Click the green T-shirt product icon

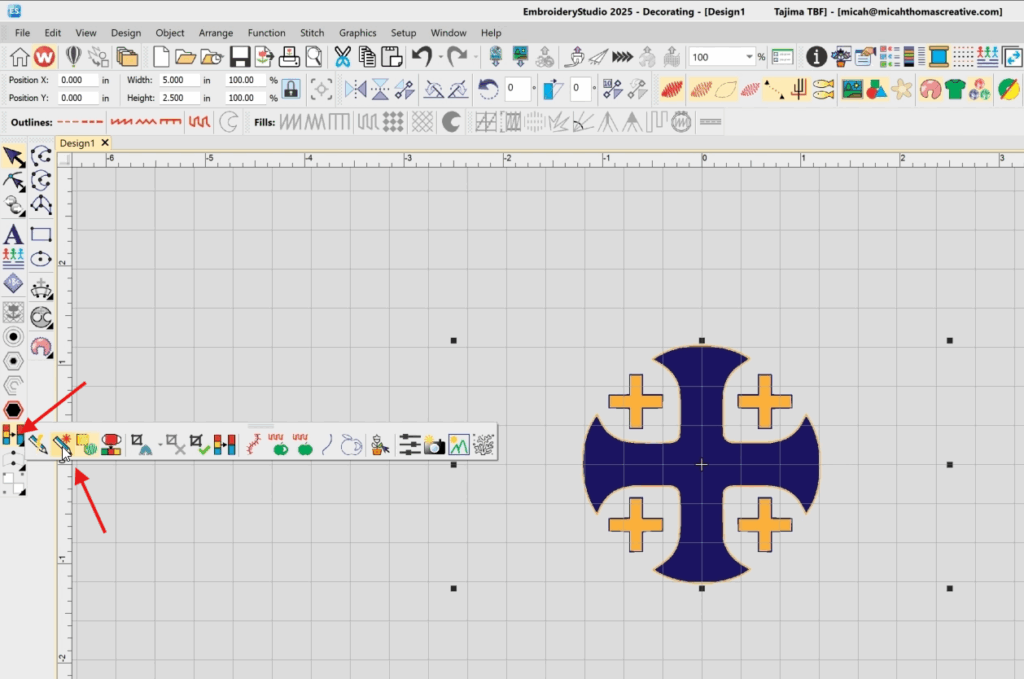(955, 89)
